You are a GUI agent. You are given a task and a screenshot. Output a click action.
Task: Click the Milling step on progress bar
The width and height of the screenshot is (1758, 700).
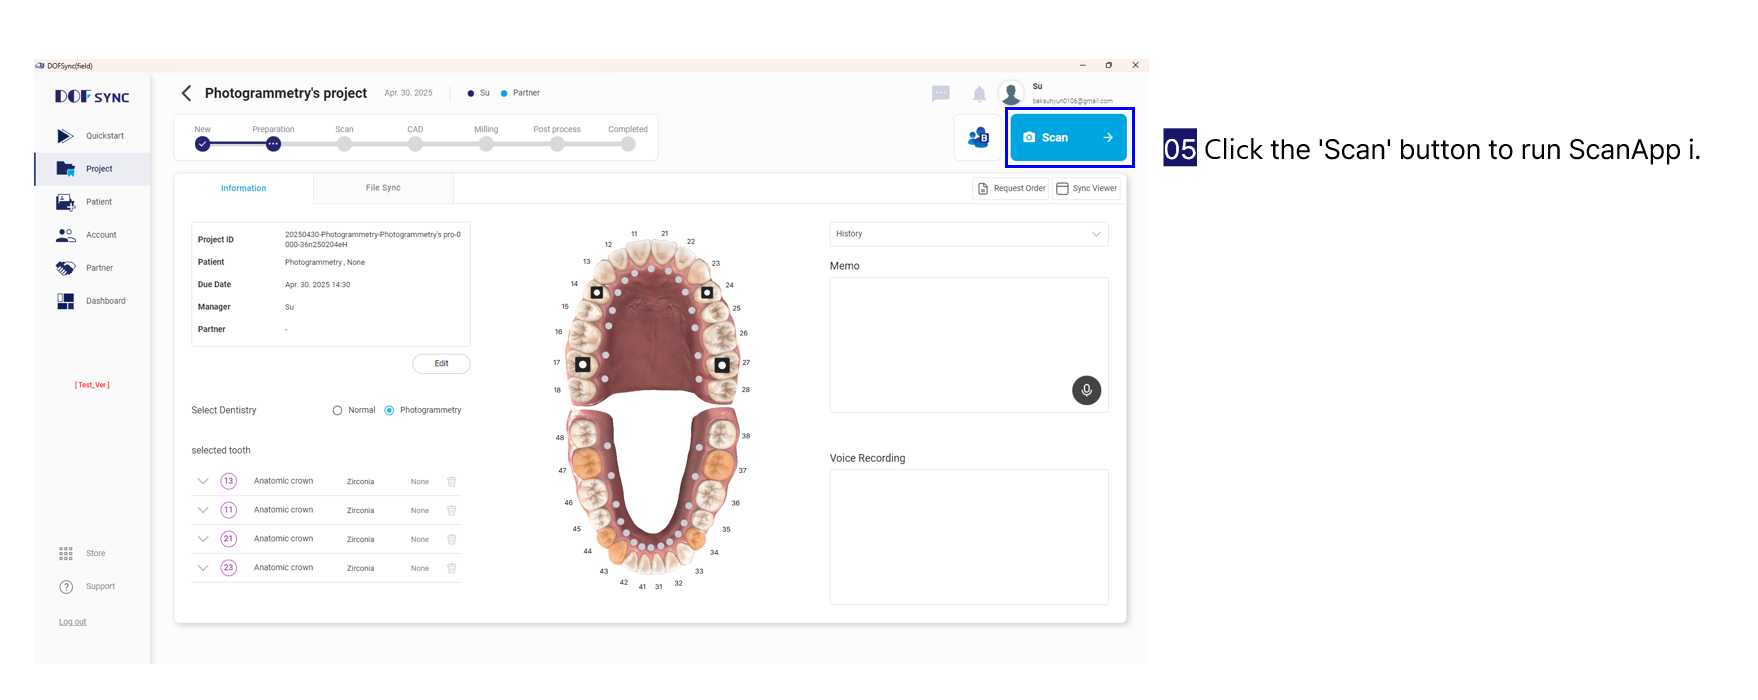coord(486,144)
